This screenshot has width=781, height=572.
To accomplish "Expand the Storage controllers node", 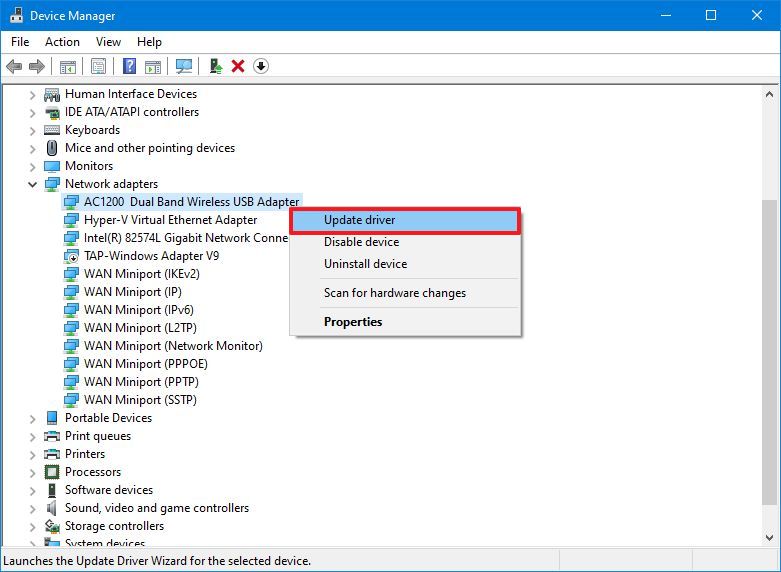I will click(32, 526).
